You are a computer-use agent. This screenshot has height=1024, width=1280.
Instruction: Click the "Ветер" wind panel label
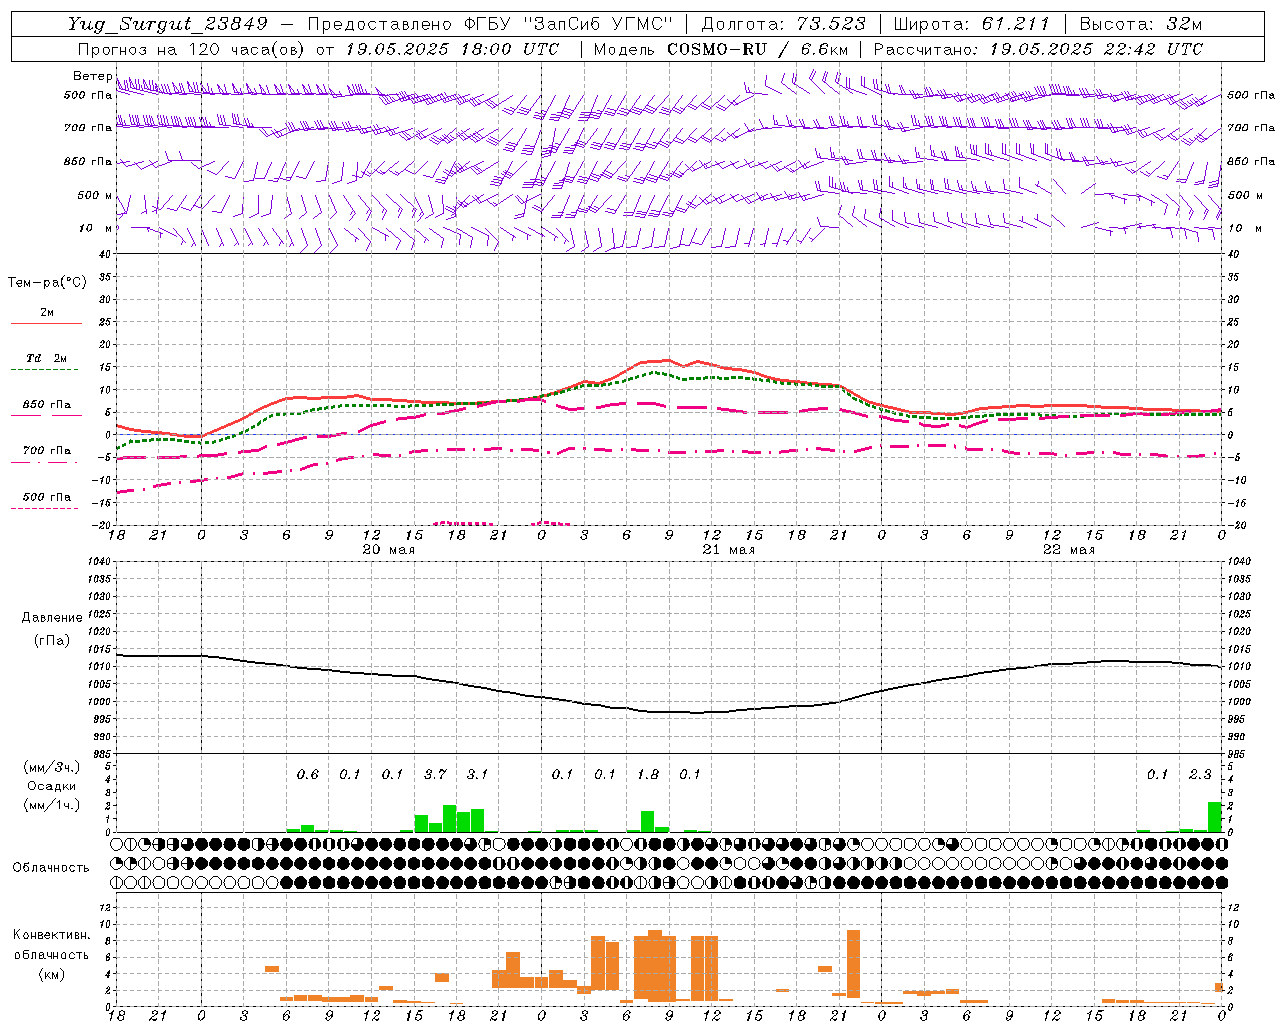[x=93, y=76]
